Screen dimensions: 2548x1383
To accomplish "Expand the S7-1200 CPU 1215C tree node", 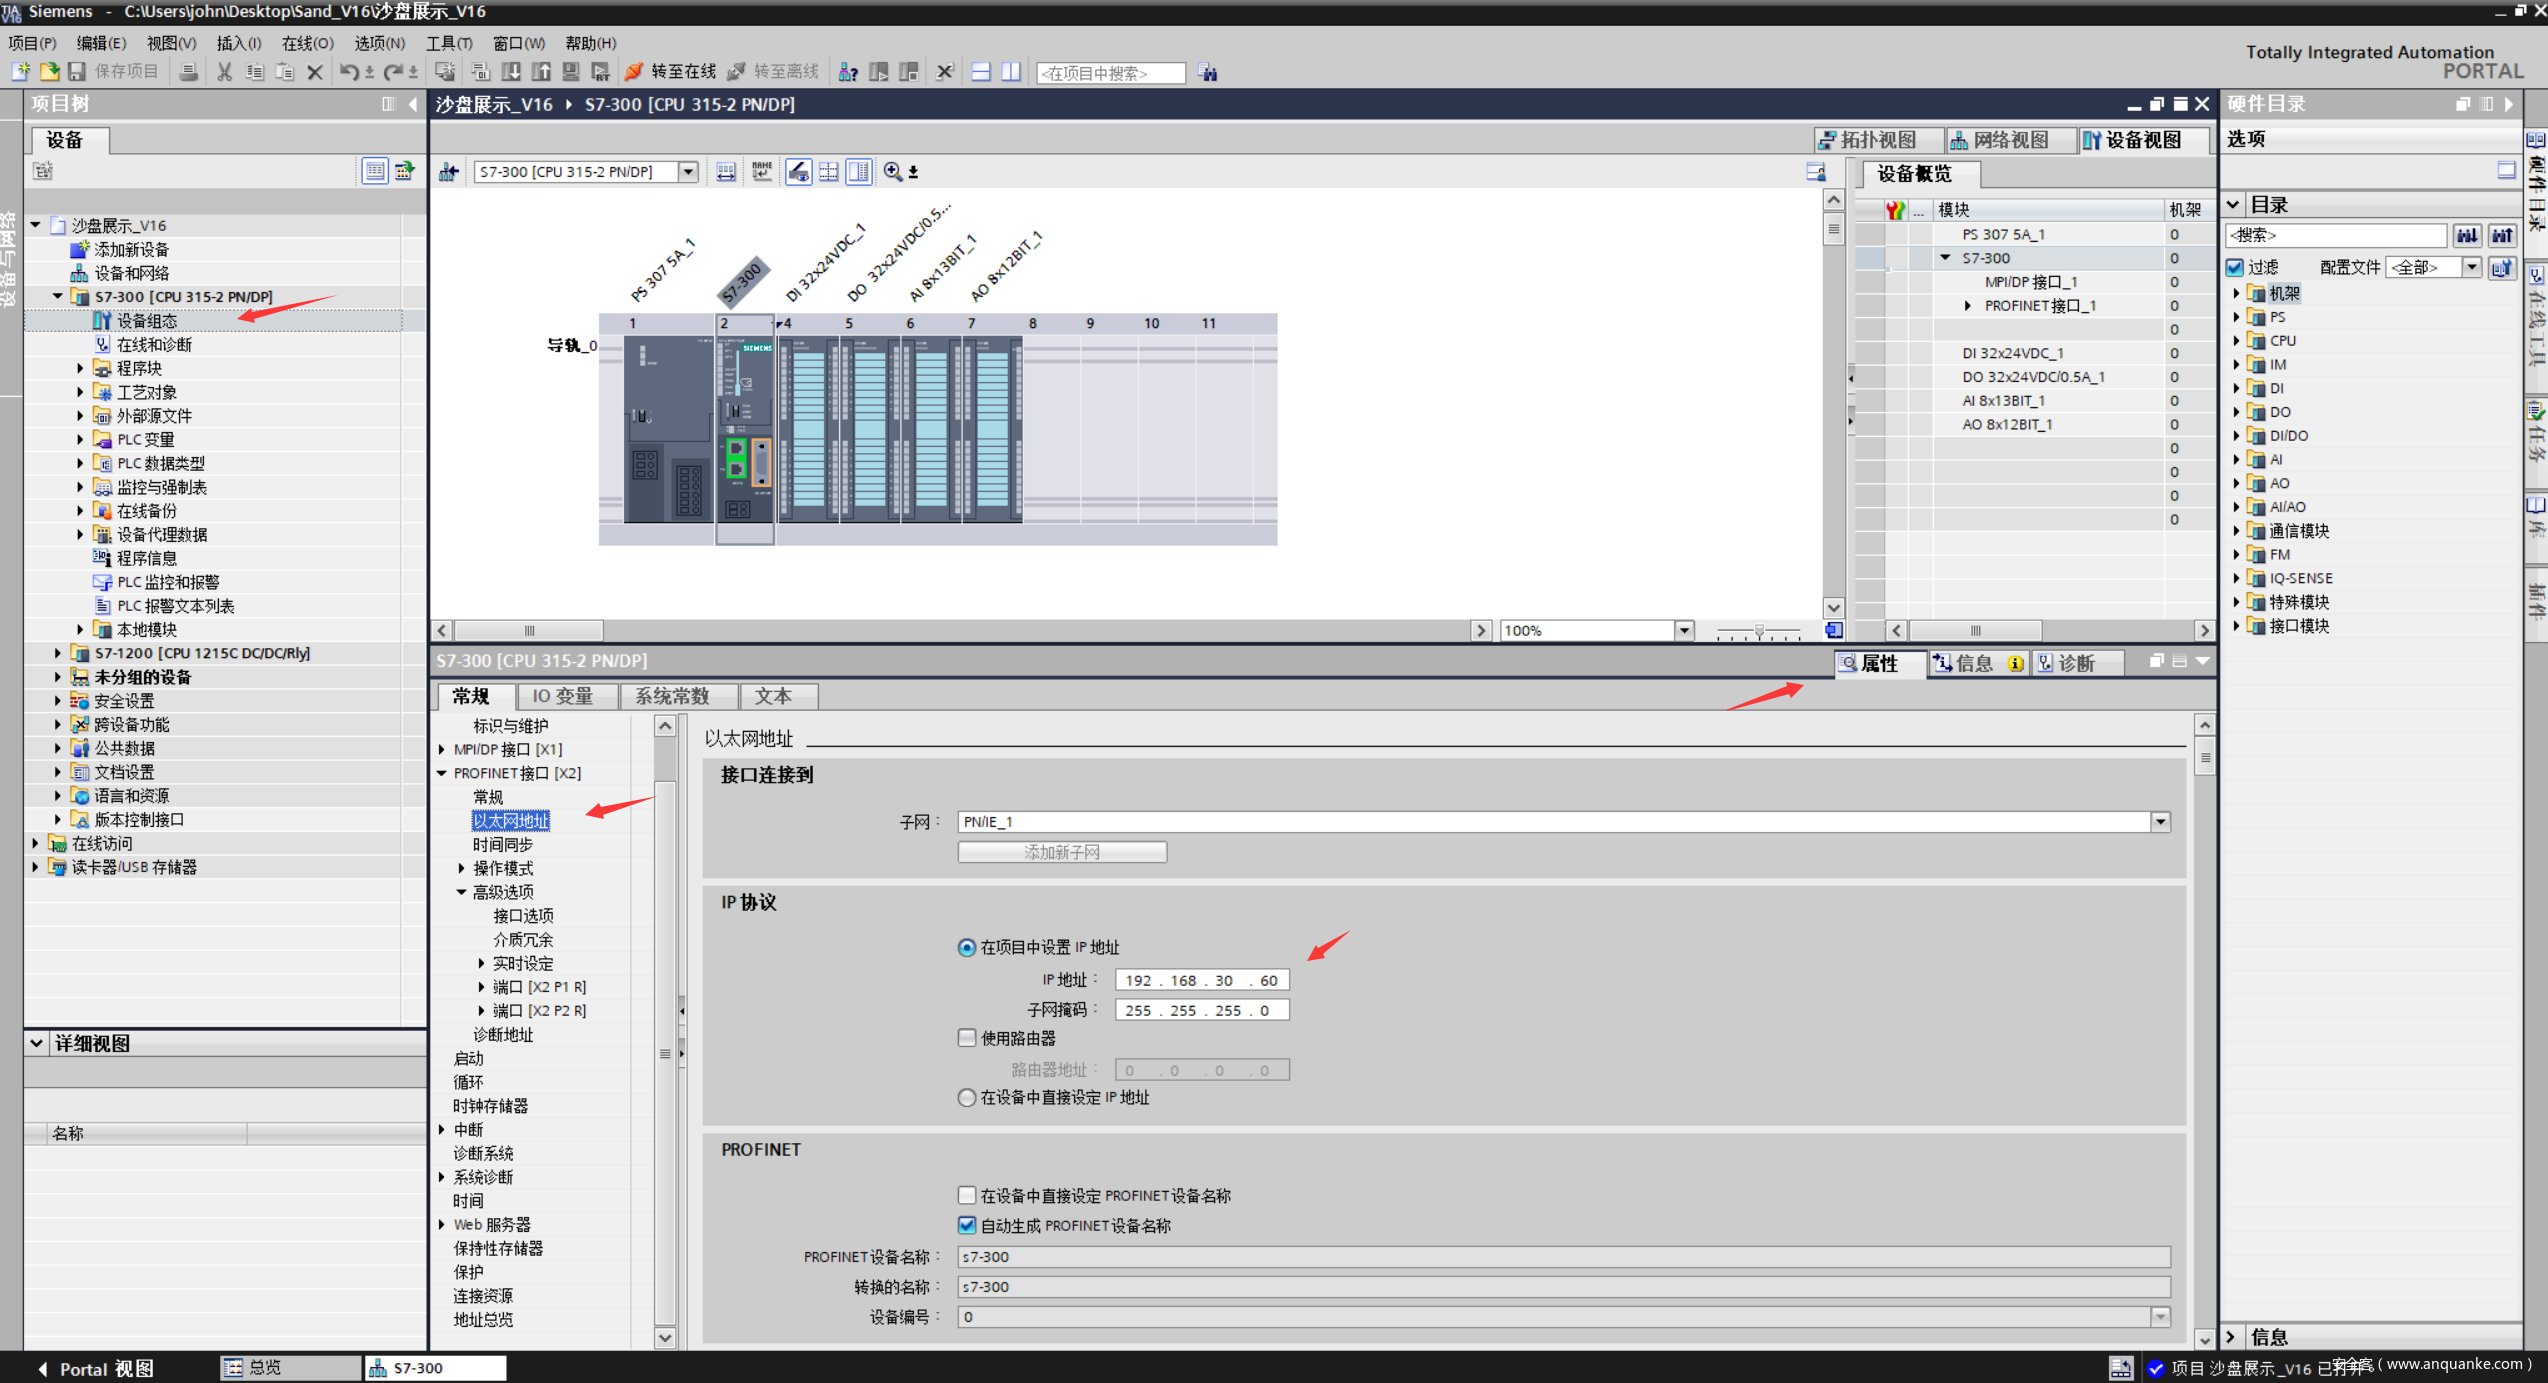I will click(58, 653).
